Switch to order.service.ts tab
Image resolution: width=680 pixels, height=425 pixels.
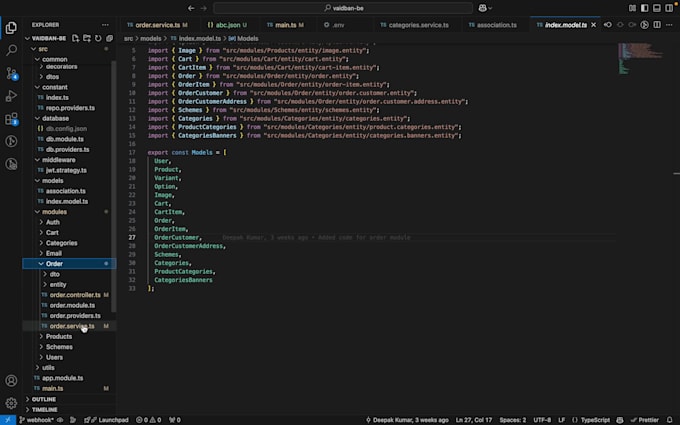[x=157, y=25]
